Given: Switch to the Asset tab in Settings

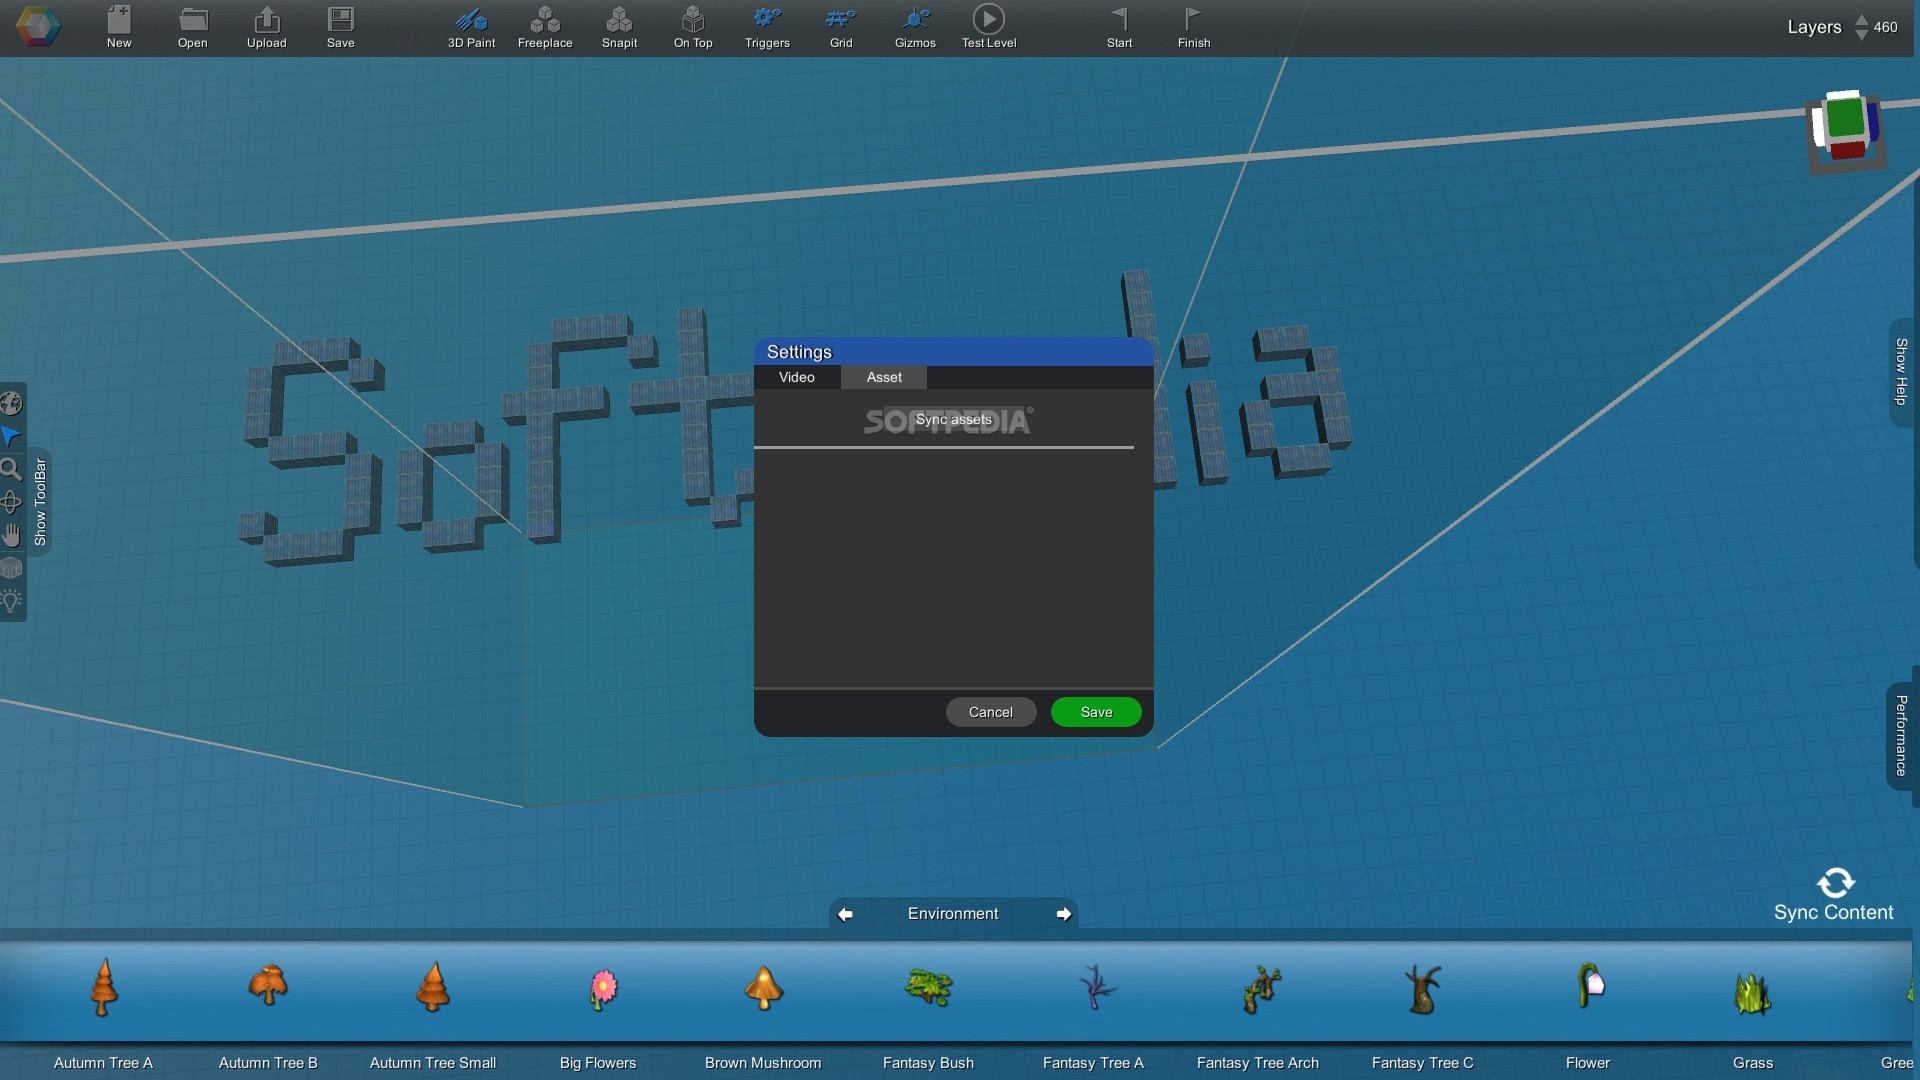Looking at the screenshot, I should click(x=884, y=377).
